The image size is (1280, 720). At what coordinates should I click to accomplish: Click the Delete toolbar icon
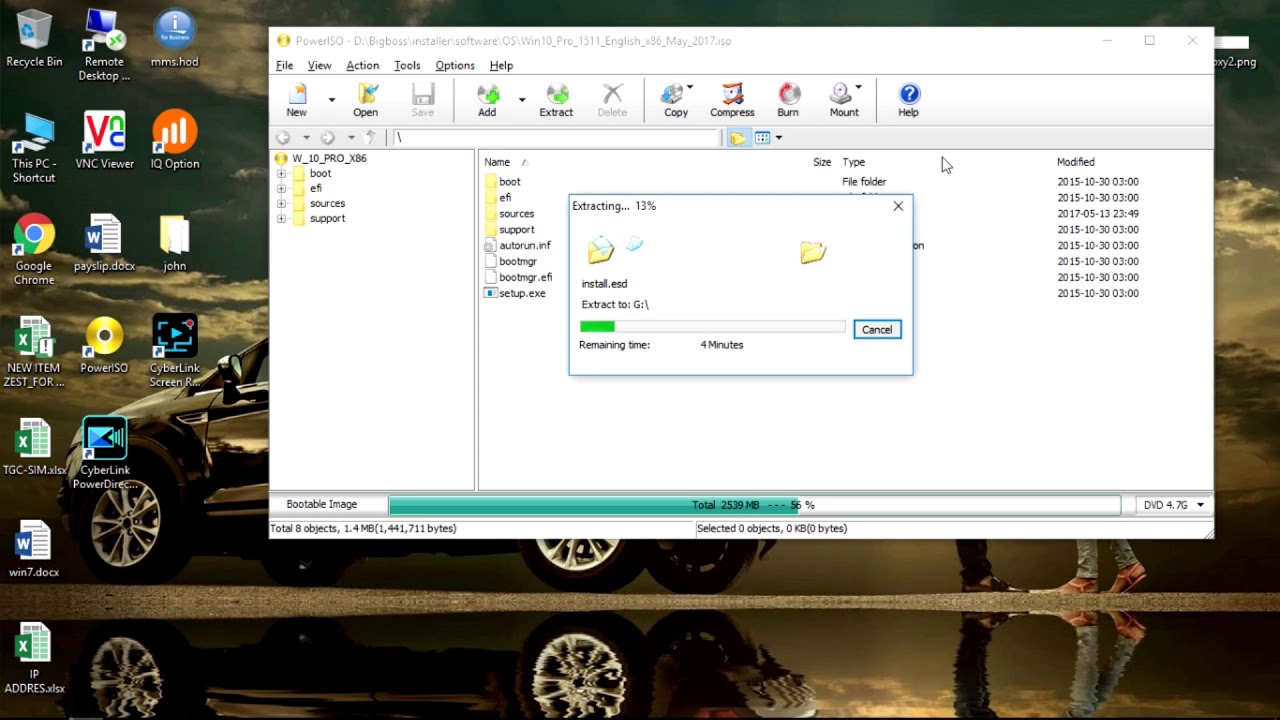612,100
